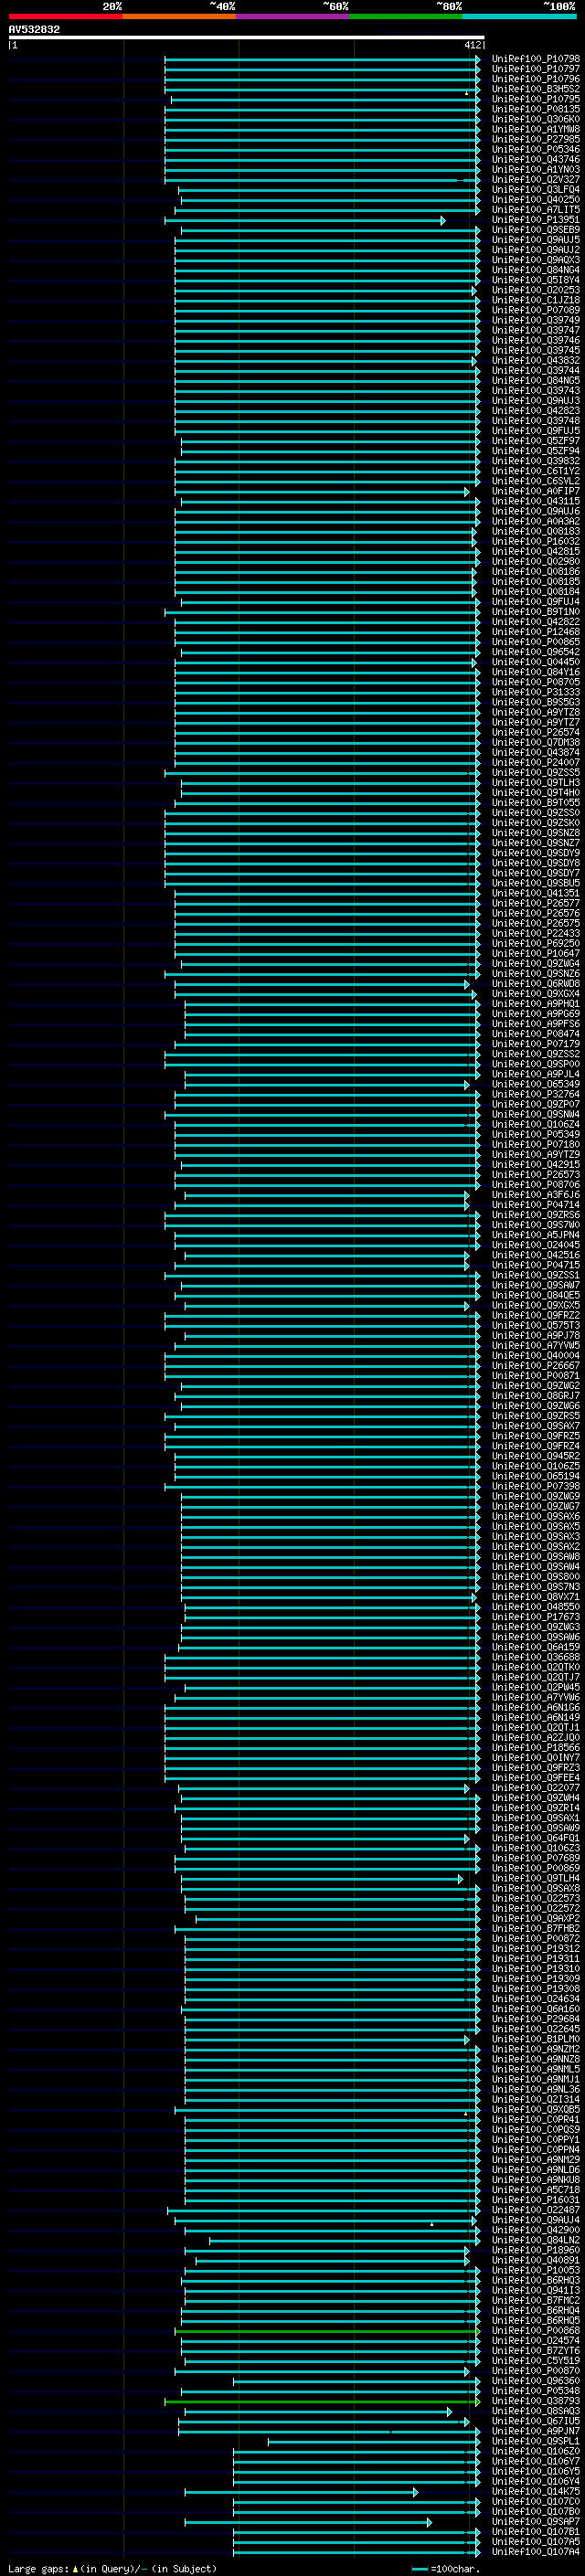Select hit label UniRef100_P26667
Image resolution: width=585 pixels, height=2576 pixels.
pyautogui.click(x=536, y=1365)
